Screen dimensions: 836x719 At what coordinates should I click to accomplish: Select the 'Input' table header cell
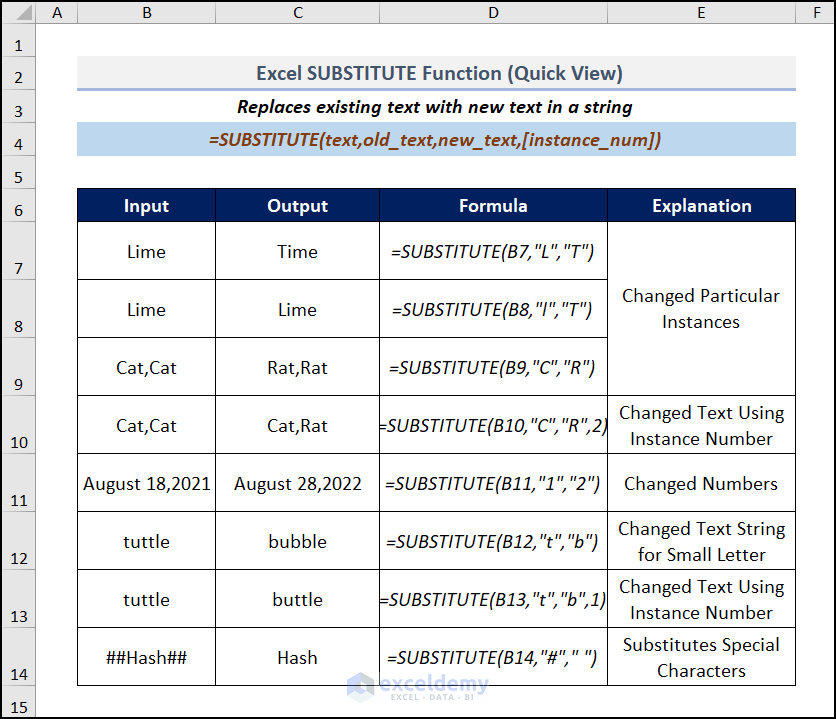coord(146,206)
